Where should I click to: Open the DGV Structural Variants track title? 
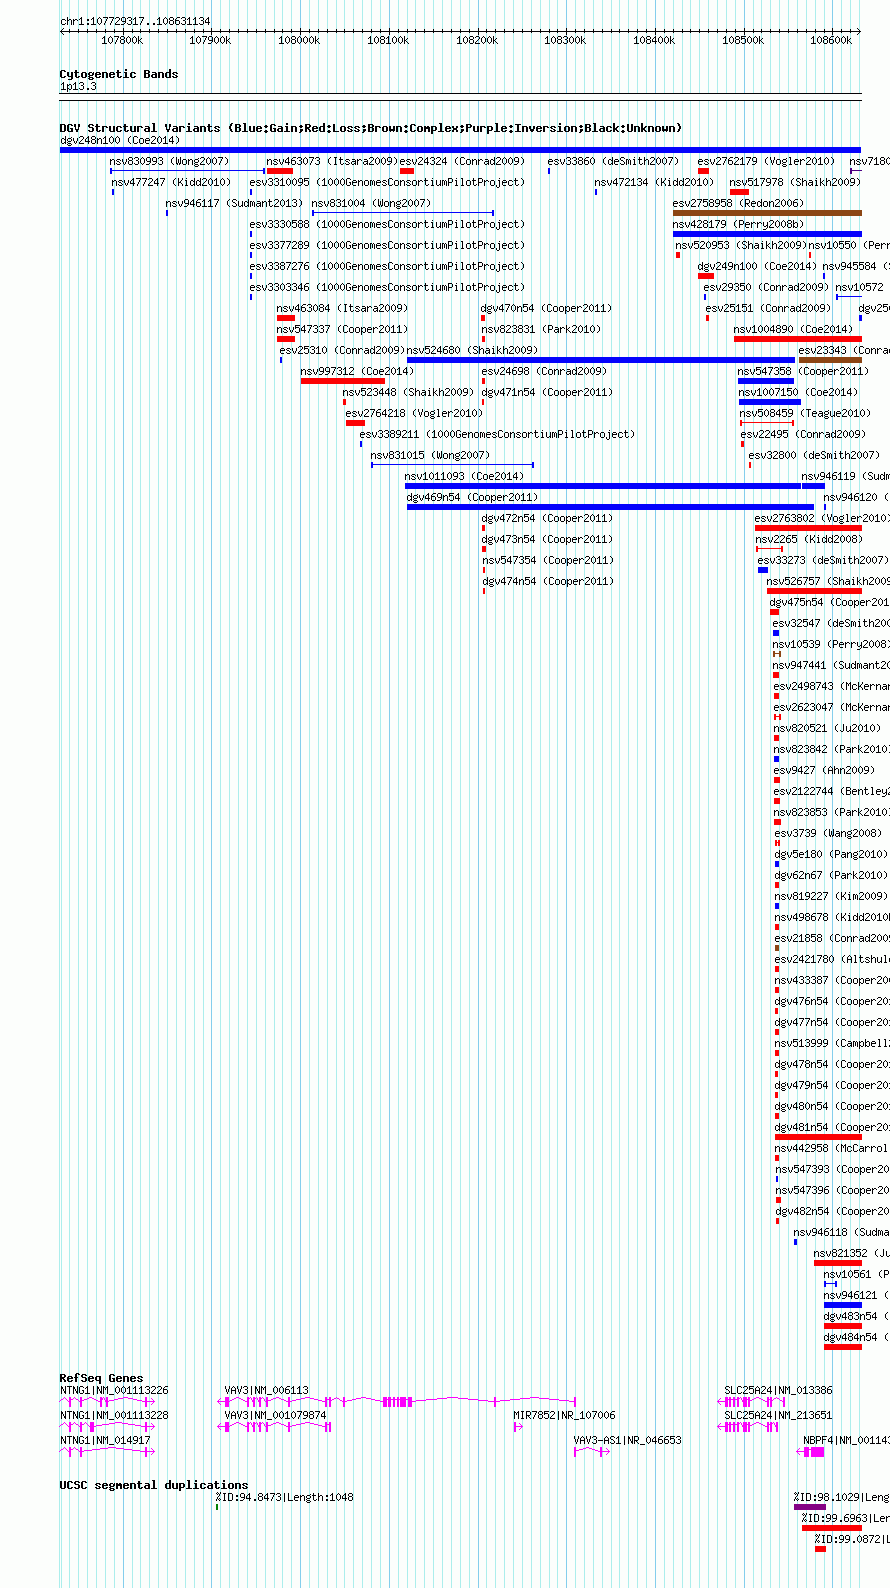[371, 128]
